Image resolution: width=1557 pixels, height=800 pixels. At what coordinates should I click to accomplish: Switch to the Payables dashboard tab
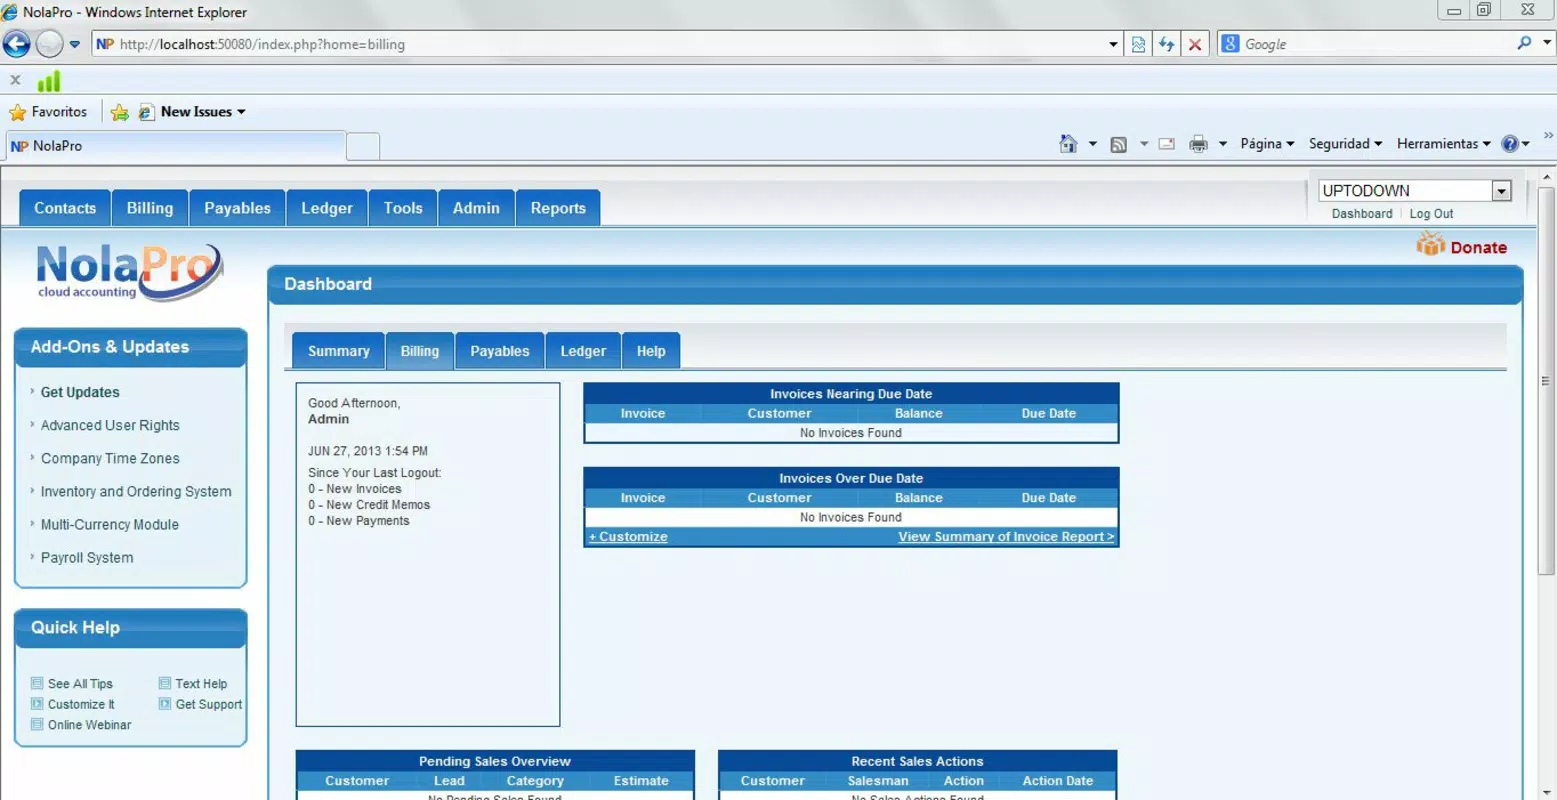(x=500, y=351)
